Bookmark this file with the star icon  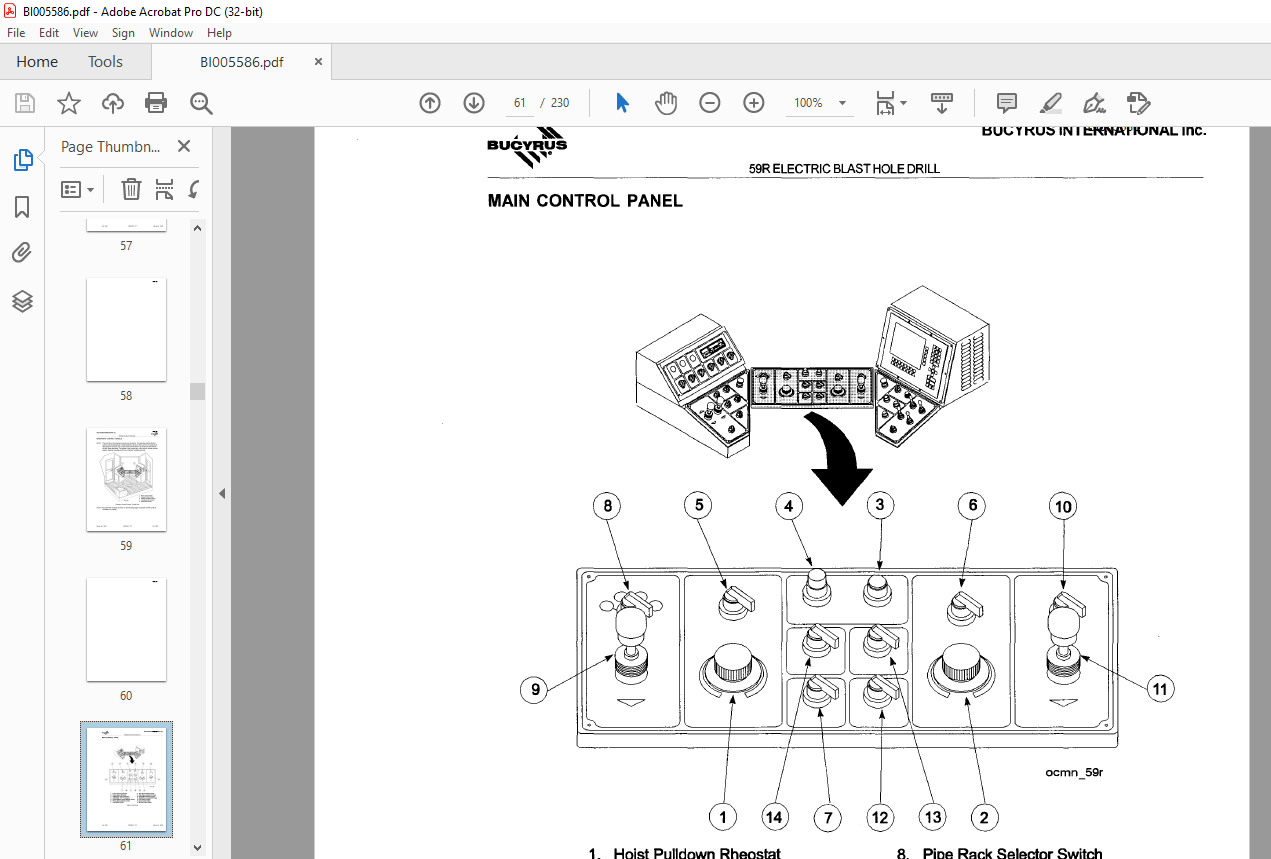coord(68,103)
